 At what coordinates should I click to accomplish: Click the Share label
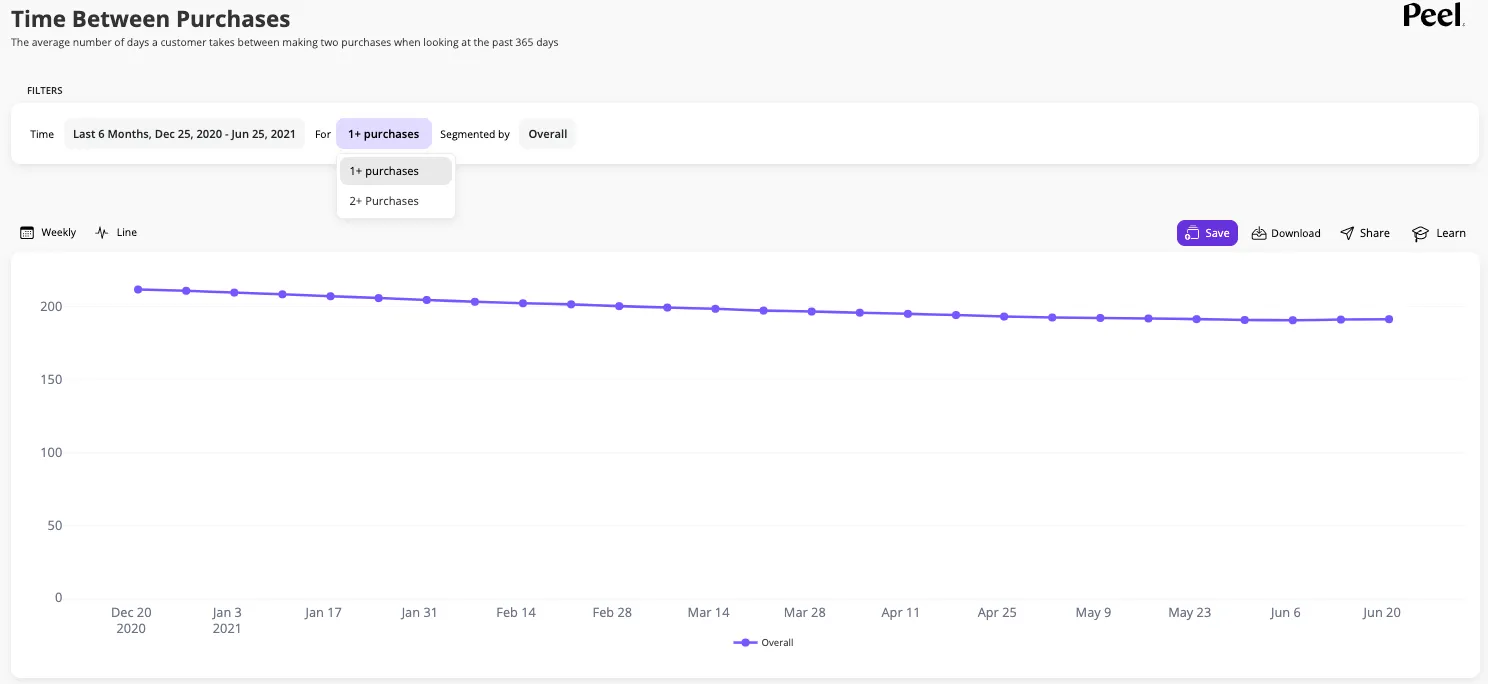1375,233
